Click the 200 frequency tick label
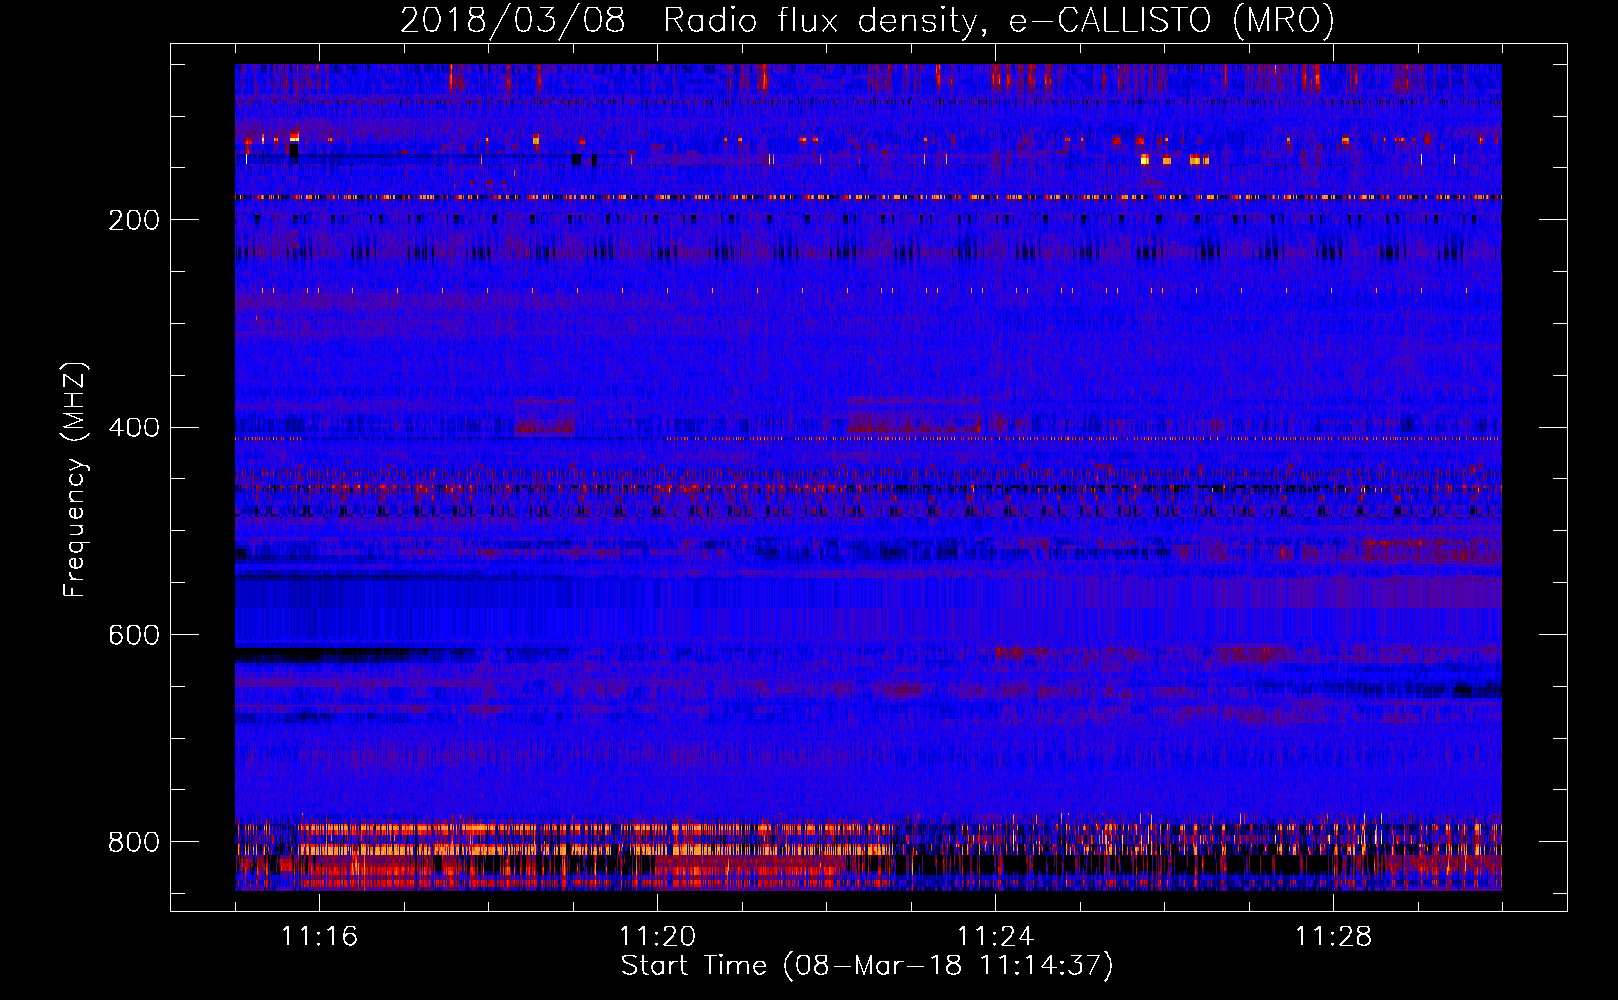Screen dimensions: 1618x1000 [134, 220]
